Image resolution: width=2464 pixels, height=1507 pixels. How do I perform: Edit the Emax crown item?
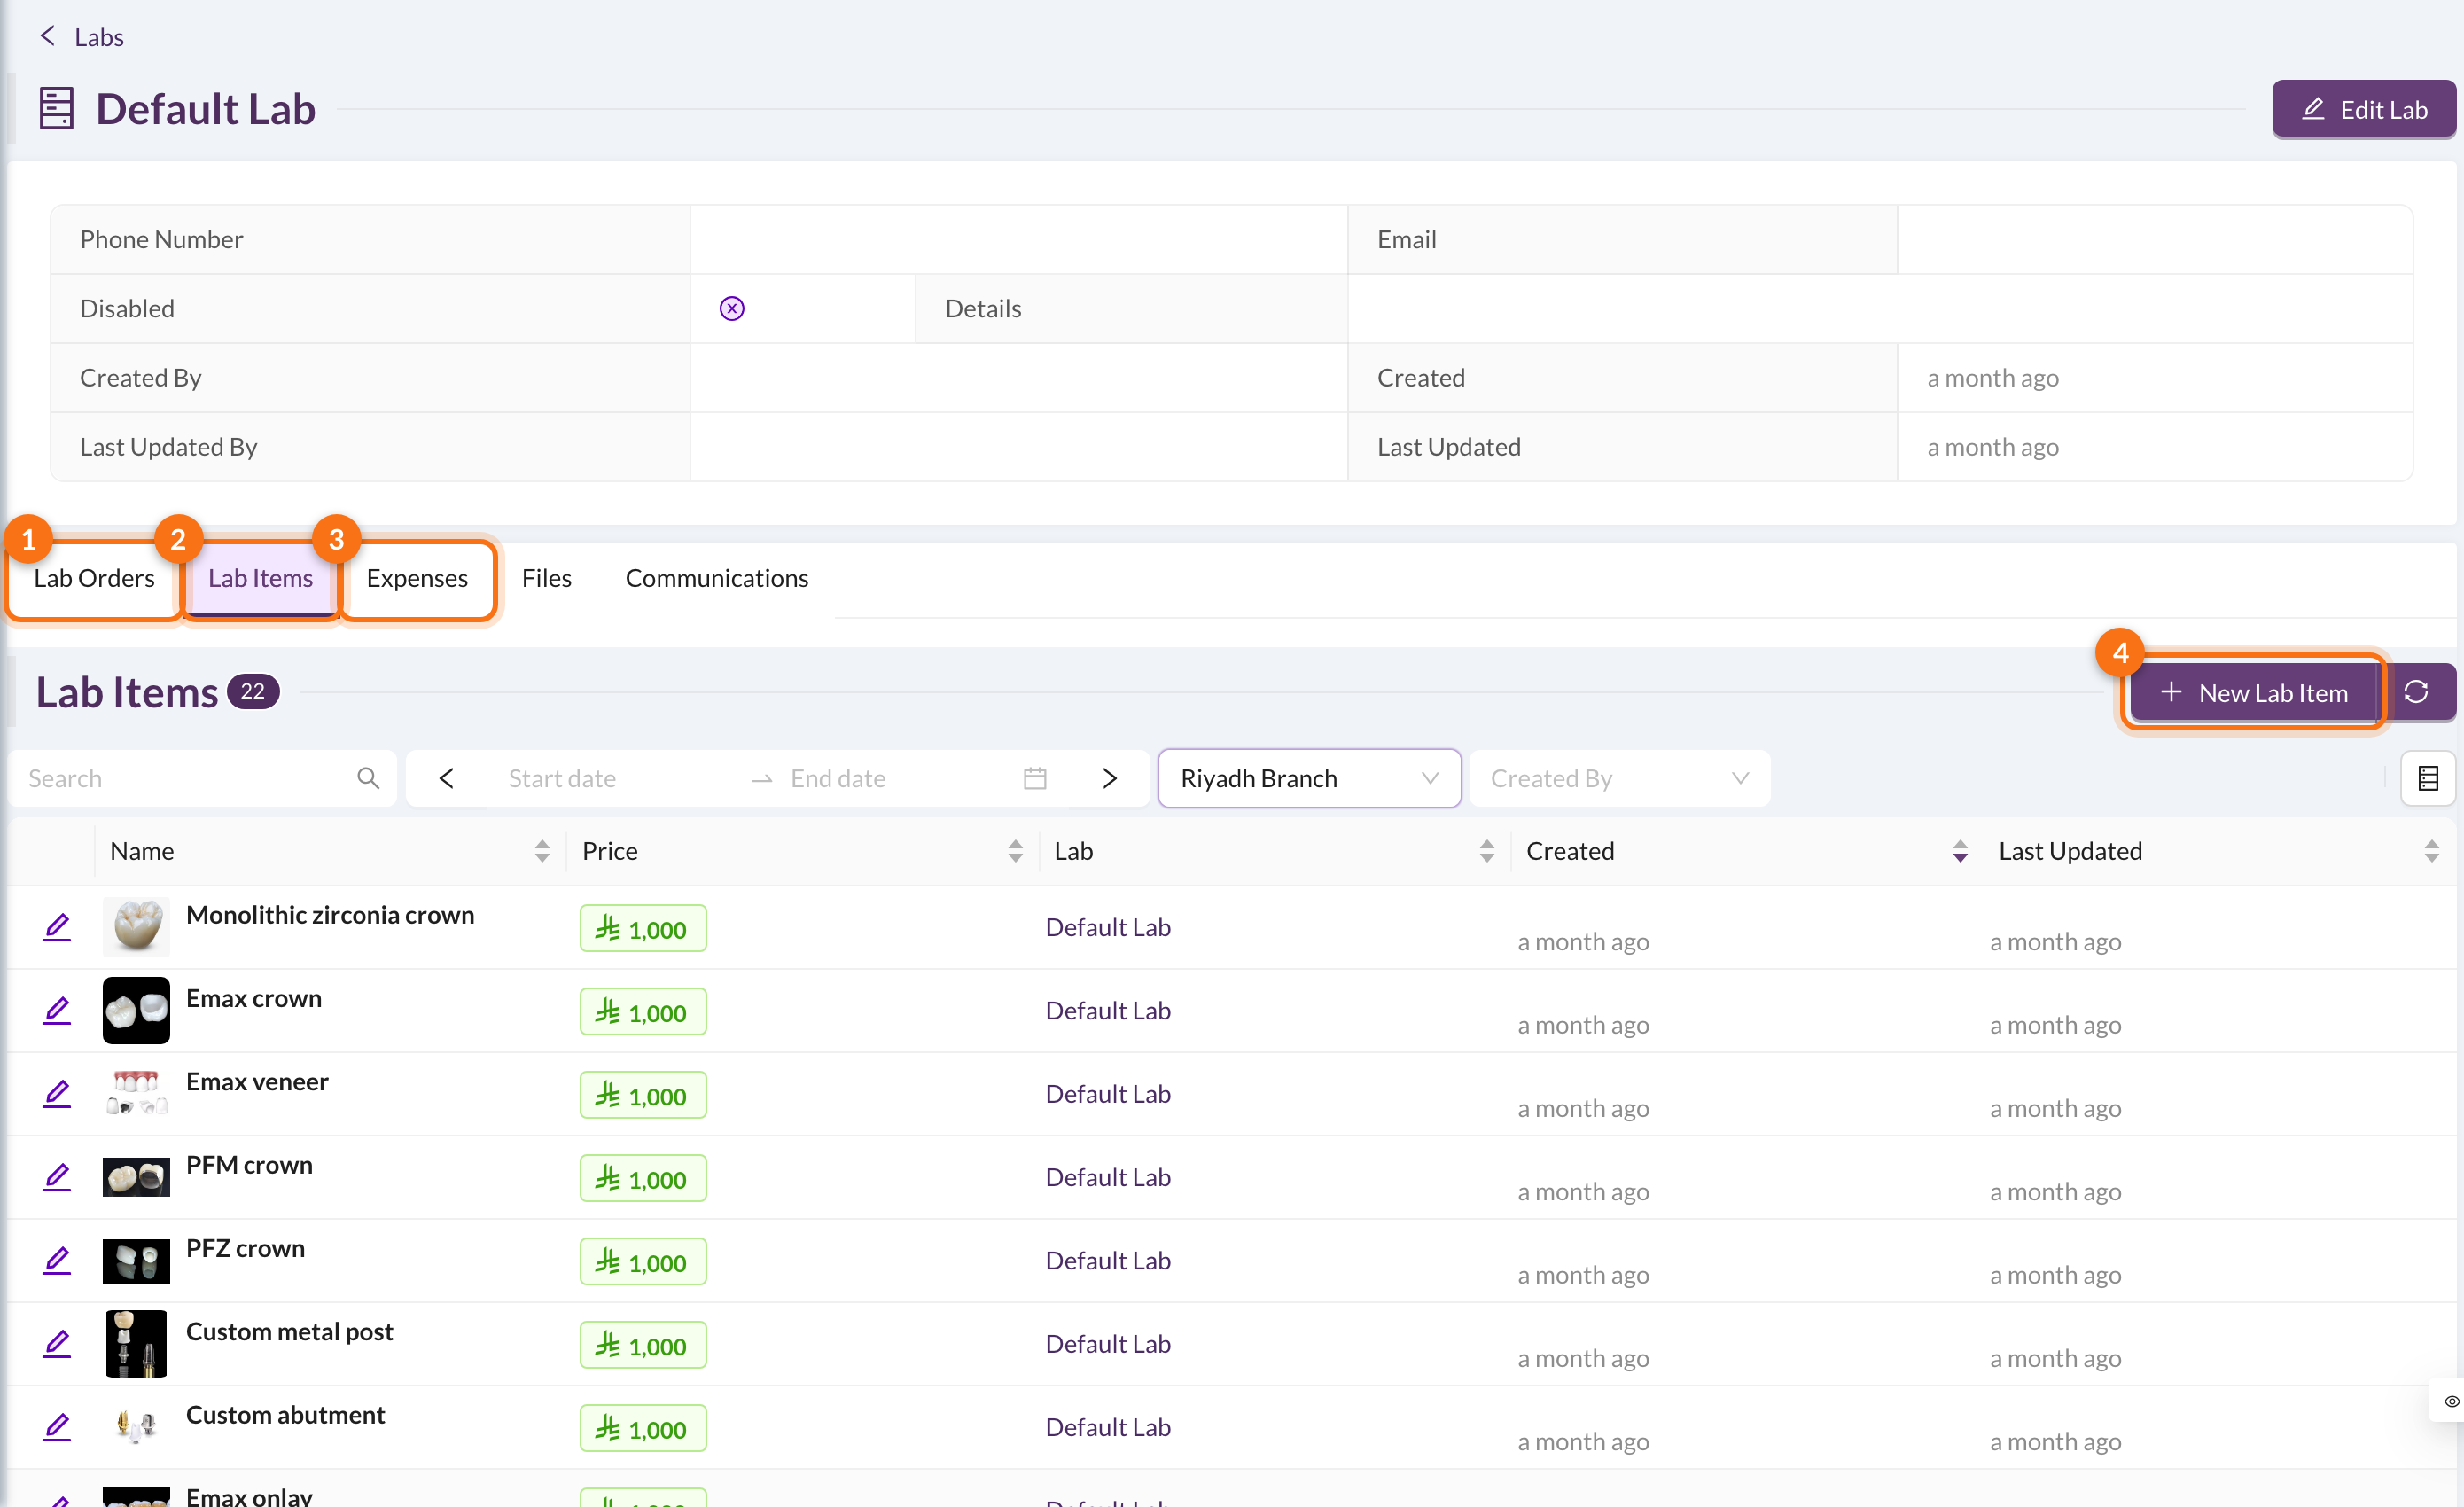click(57, 1011)
